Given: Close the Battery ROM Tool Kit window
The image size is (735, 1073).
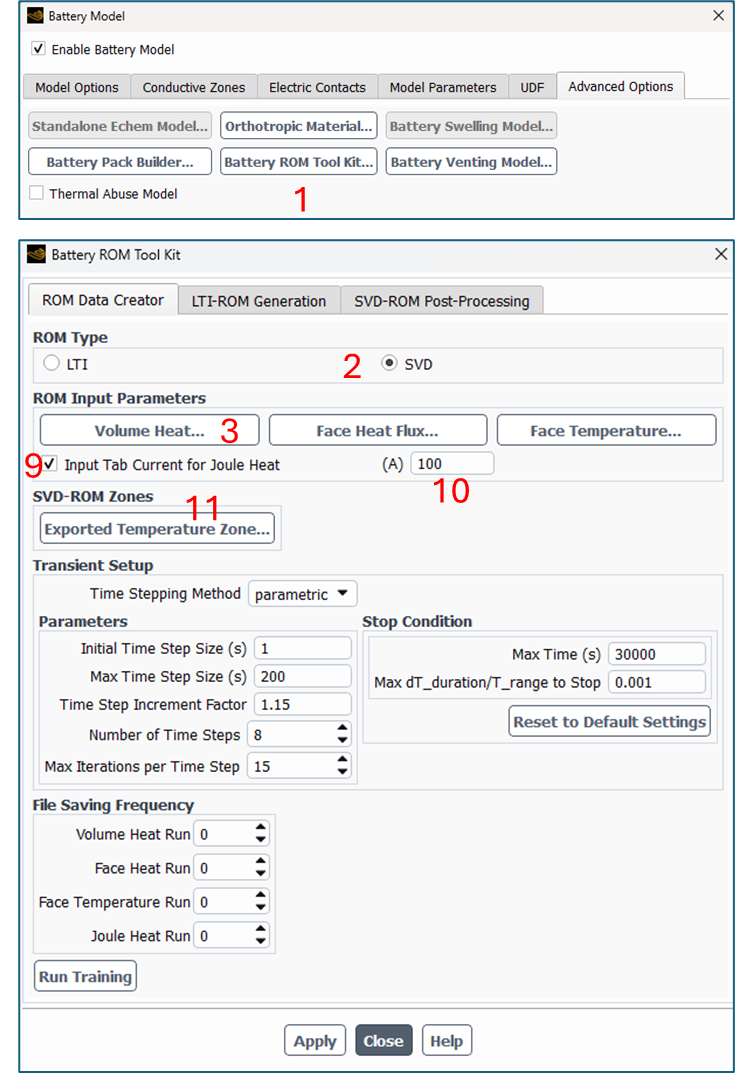Looking at the screenshot, I should coord(721,255).
